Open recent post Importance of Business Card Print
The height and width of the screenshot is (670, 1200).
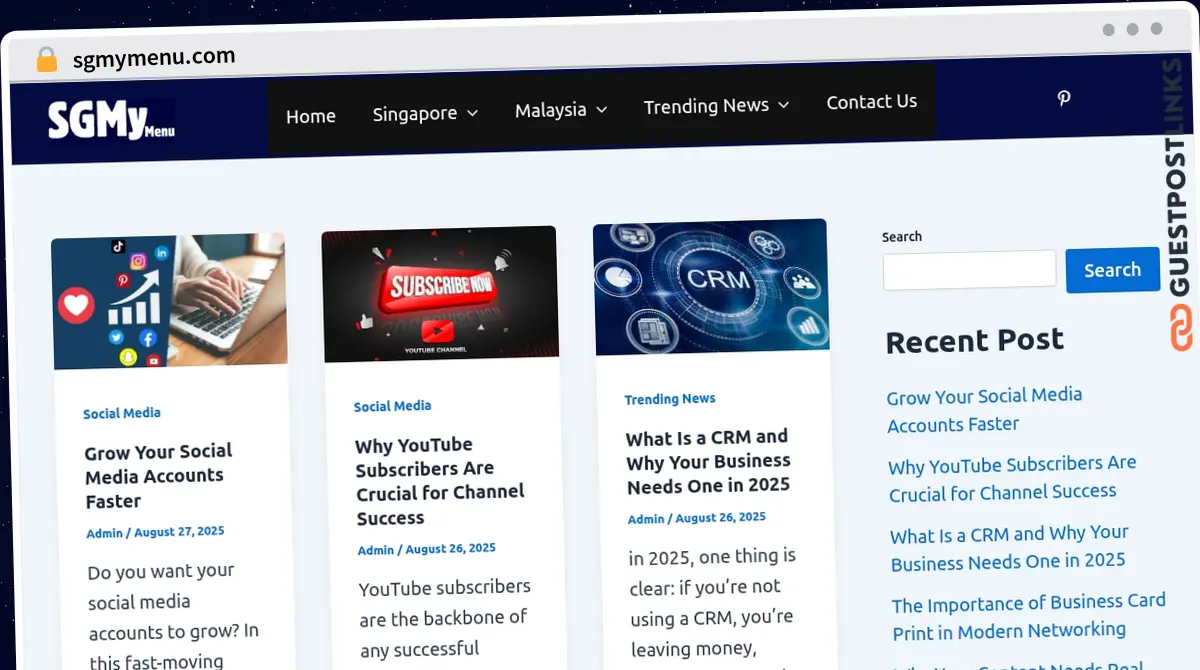point(1028,616)
